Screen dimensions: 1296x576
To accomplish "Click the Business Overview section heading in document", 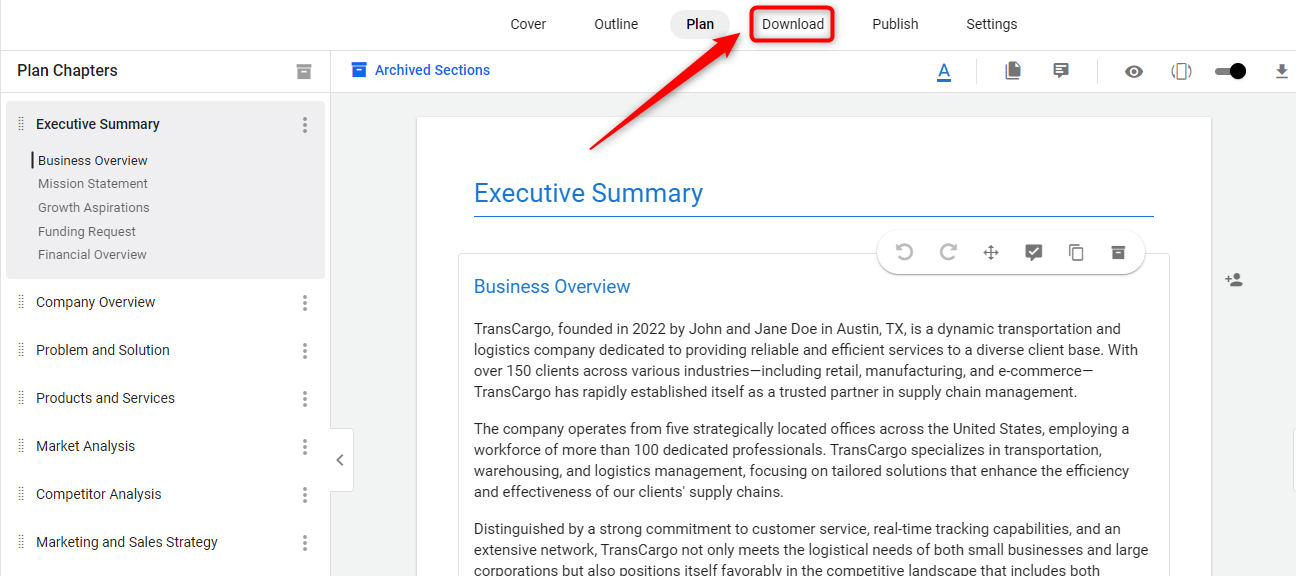I will 552,287.
